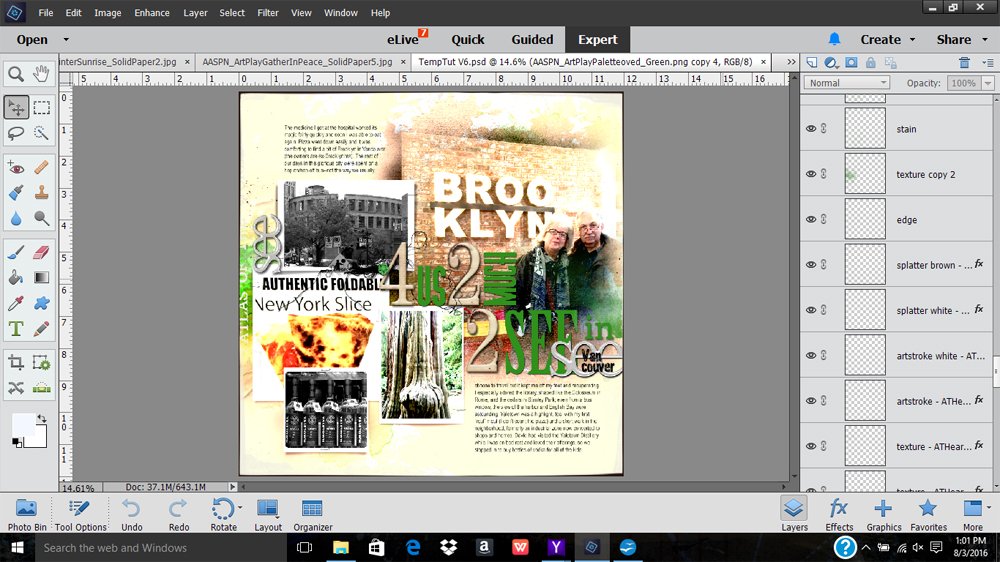
Task: Hide the artstroke white layer
Action: (811, 355)
